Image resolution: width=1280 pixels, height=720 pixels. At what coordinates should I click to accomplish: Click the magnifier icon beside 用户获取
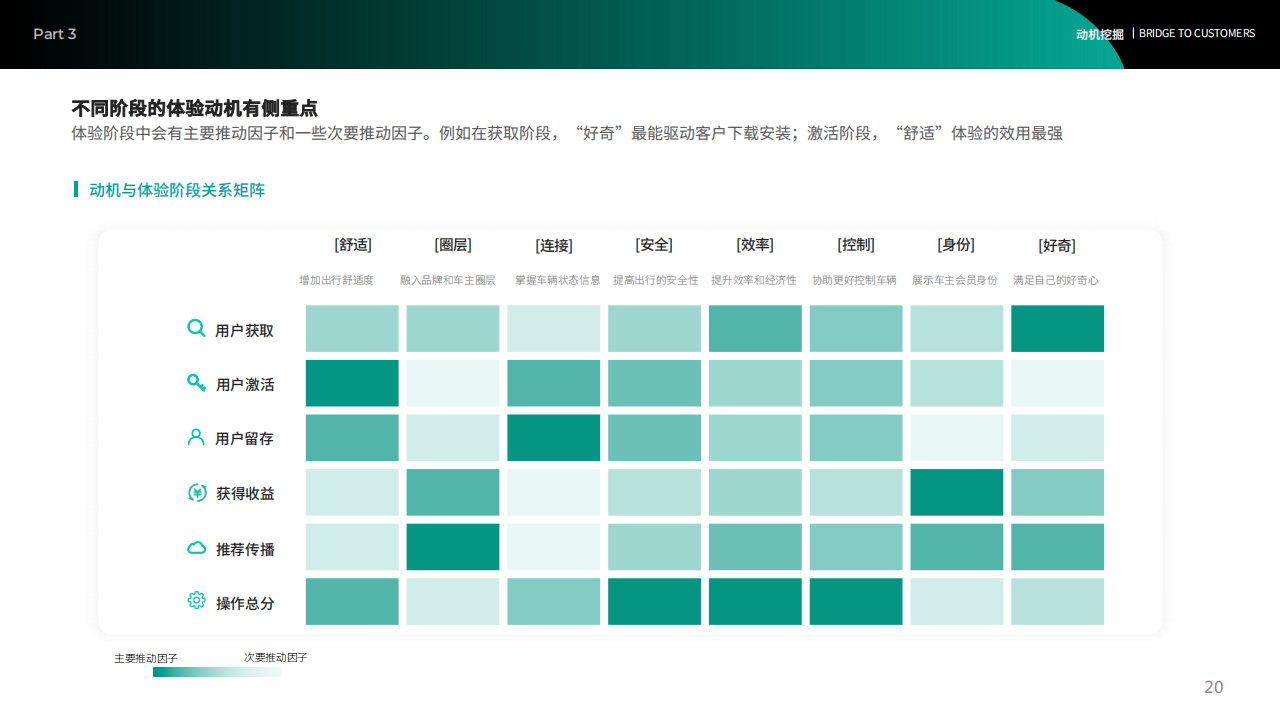196,328
